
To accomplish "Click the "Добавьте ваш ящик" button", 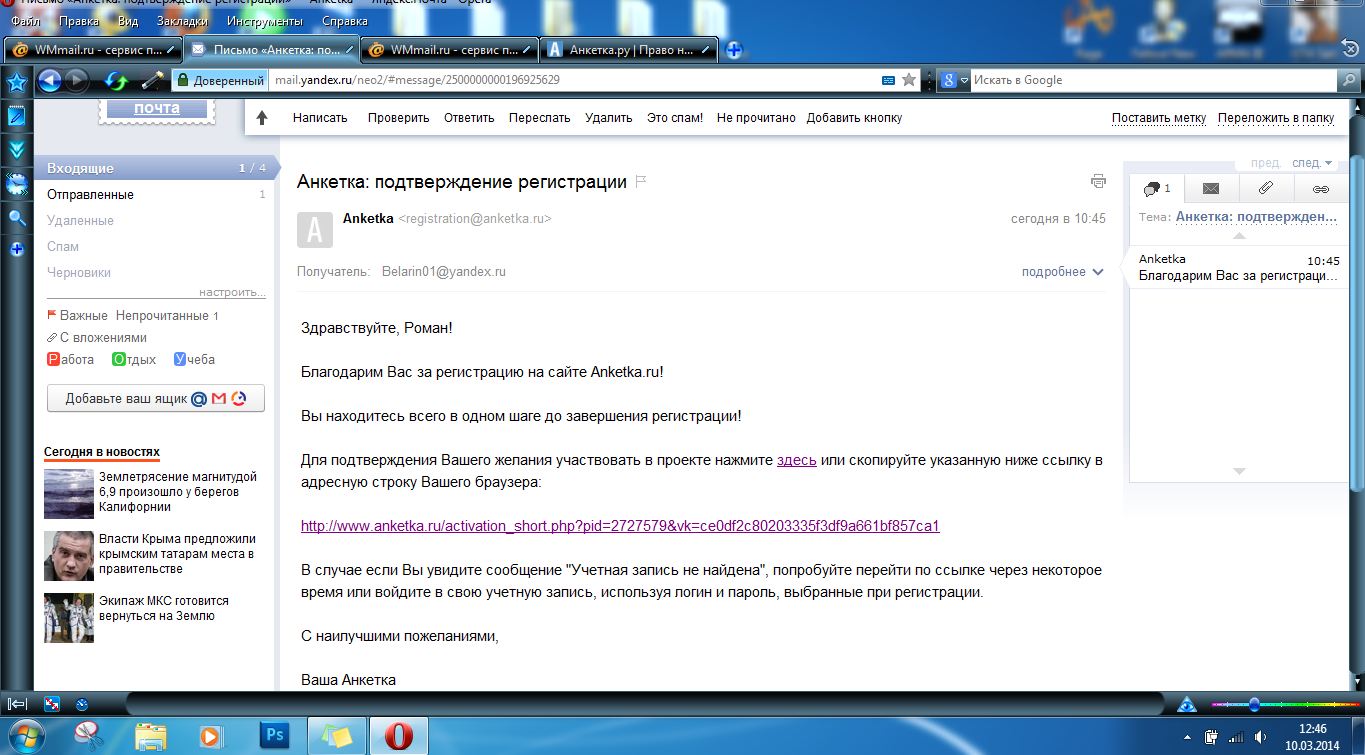I will 156,398.
